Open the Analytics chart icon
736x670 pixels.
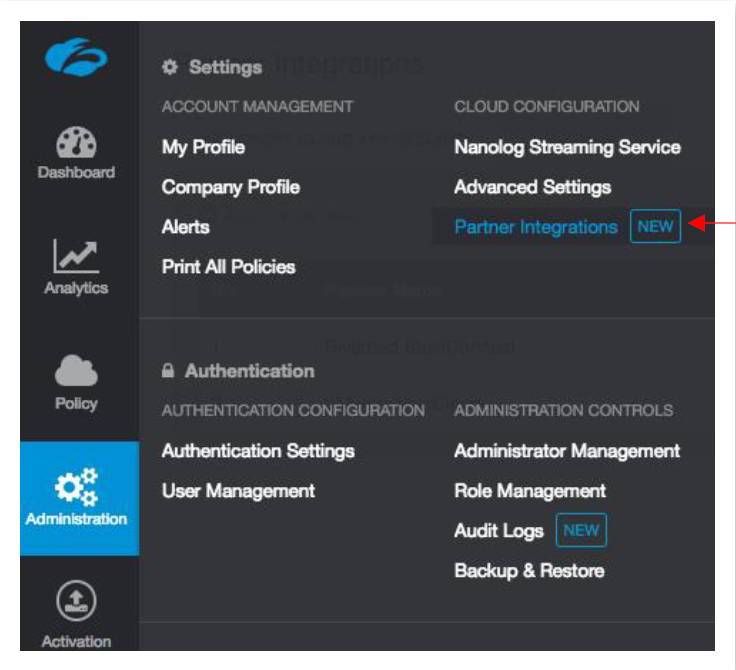click(76, 257)
